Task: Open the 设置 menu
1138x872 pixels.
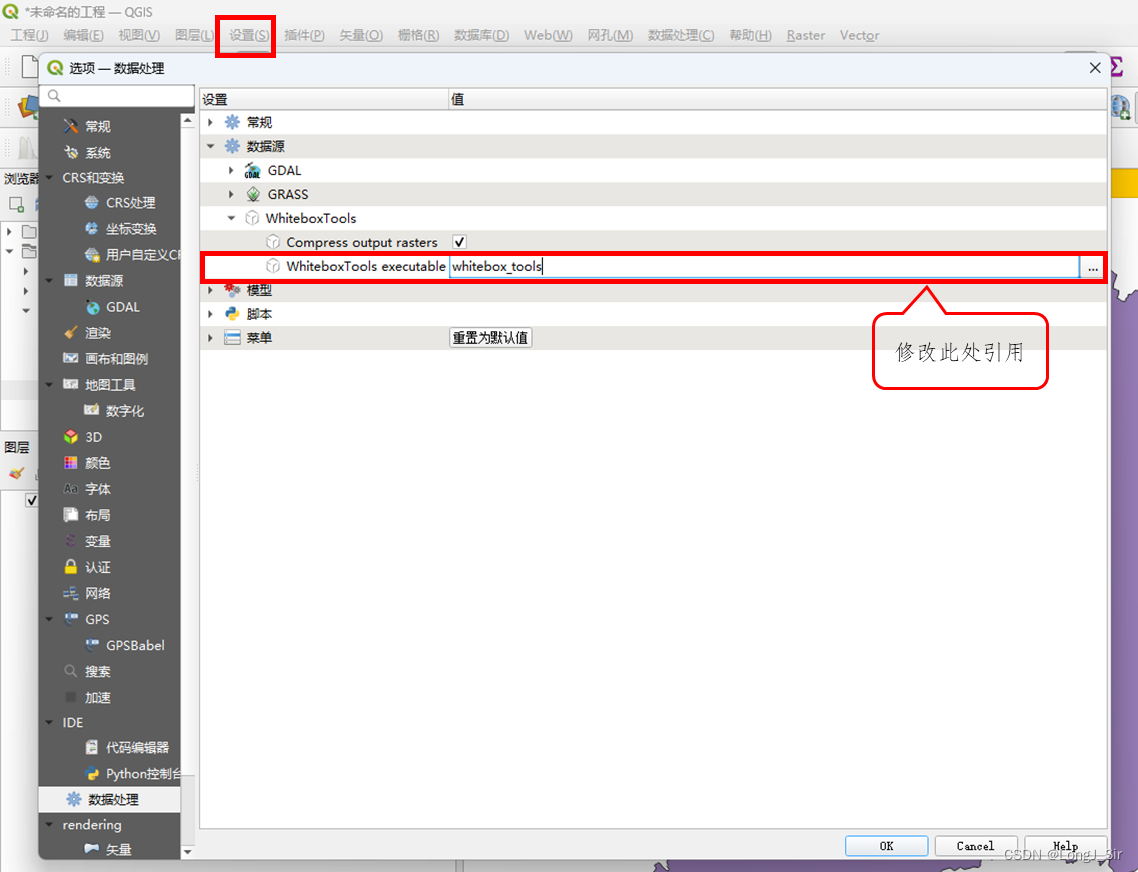Action: (x=245, y=35)
